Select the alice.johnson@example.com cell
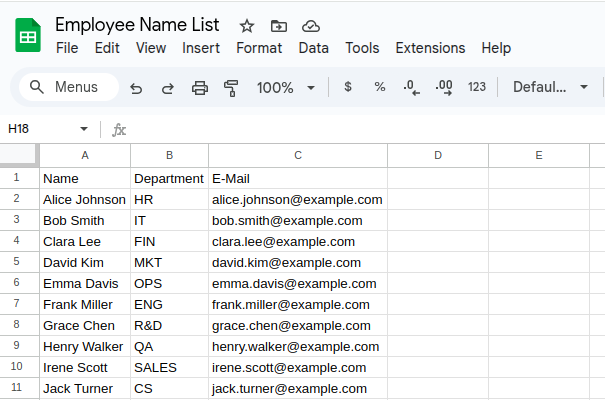 (x=298, y=199)
